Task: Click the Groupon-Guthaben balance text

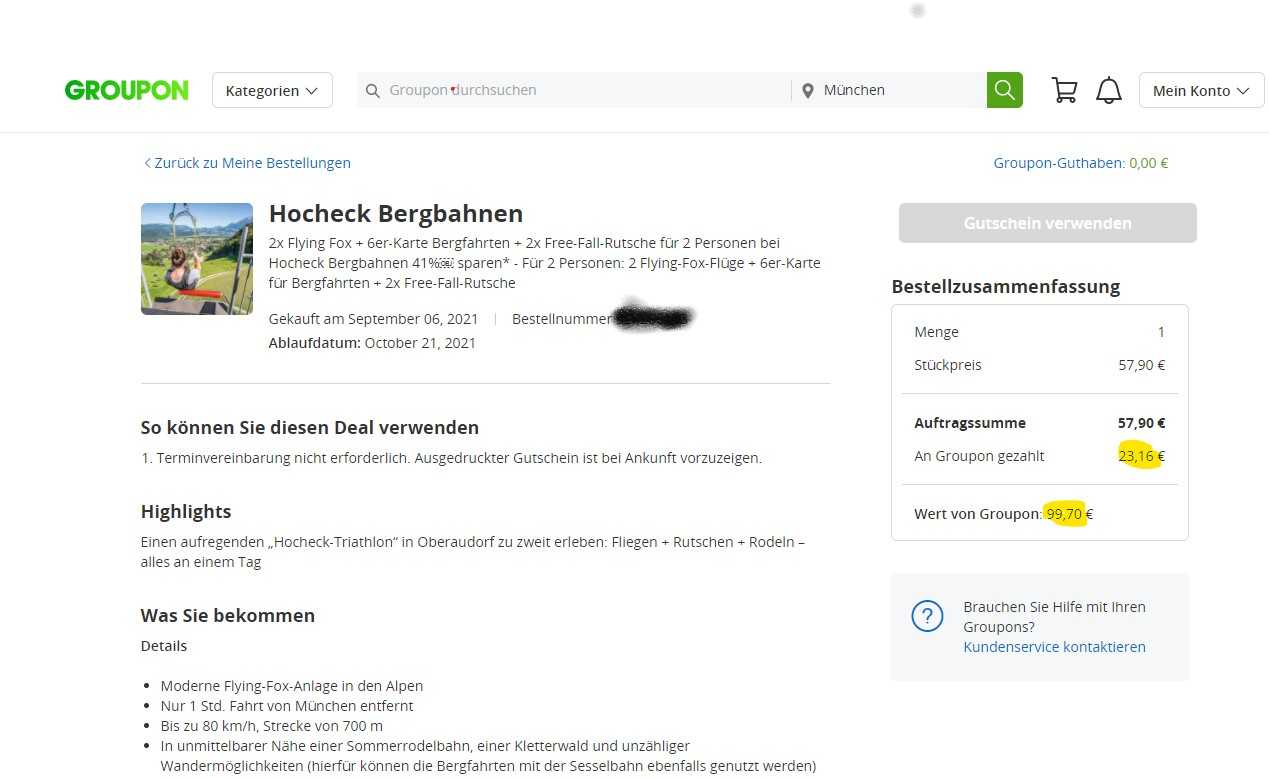Action: point(1080,163)
